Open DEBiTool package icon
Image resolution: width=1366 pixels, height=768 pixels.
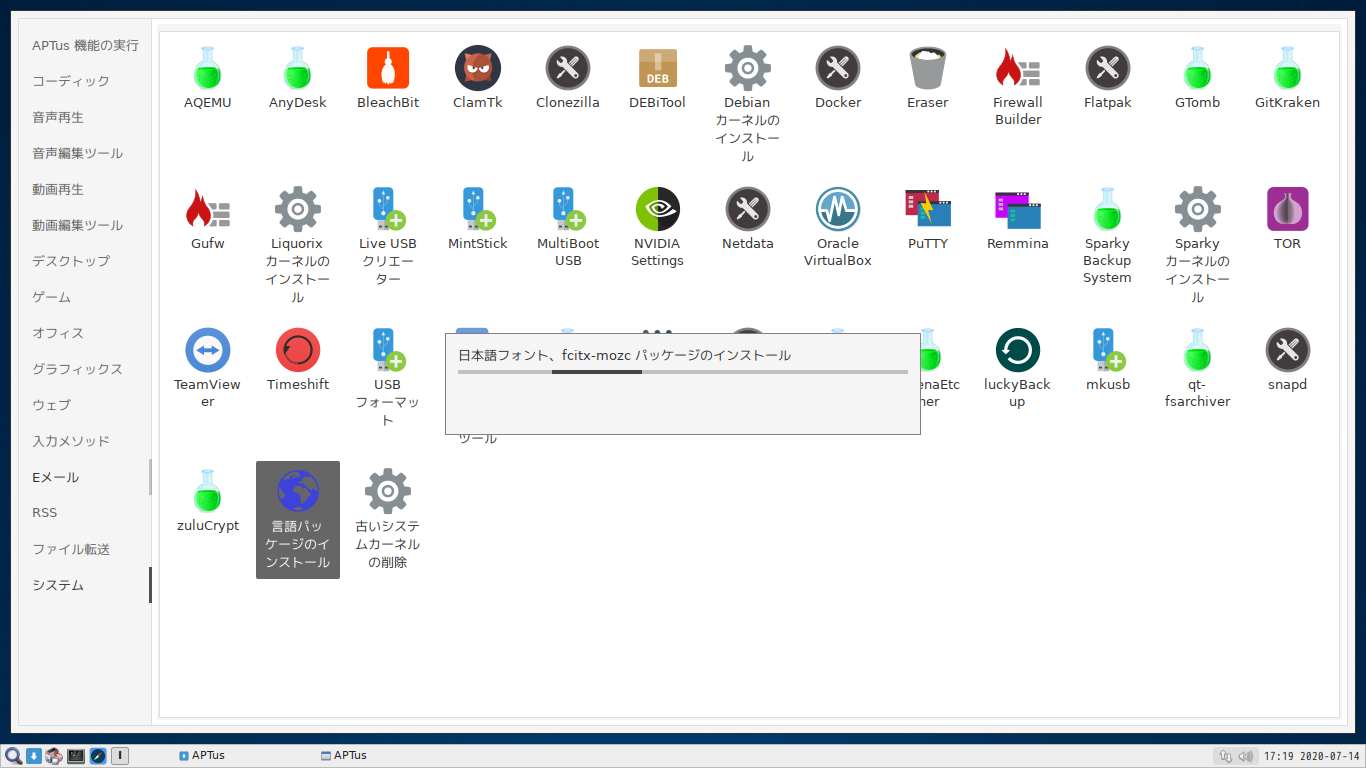(x=658, y=68)
